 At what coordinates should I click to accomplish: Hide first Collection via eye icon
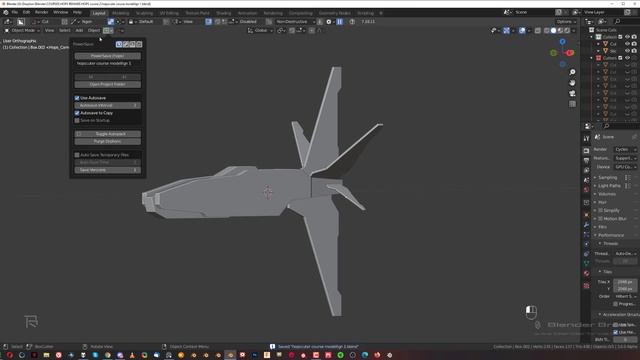click(x=627, y=37)
